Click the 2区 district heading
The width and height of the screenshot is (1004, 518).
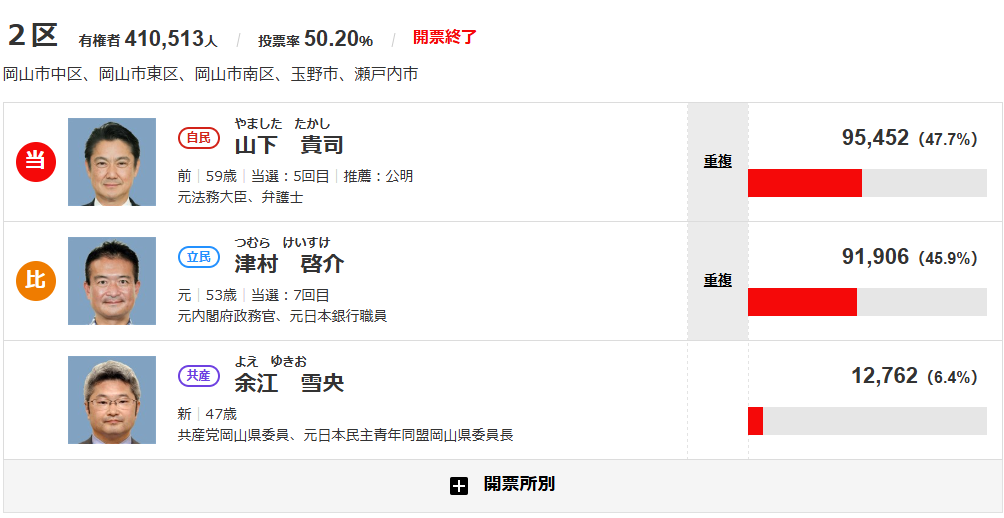click(33, 36)
